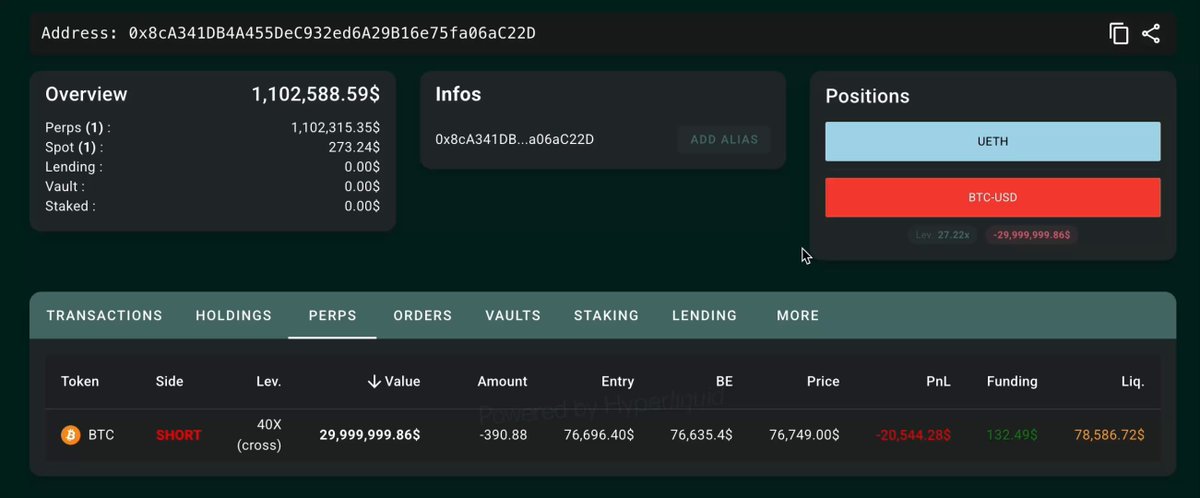Select the PERPS tab
The height and width of the screenshot is (498, 1200).
tap(332, 315)
